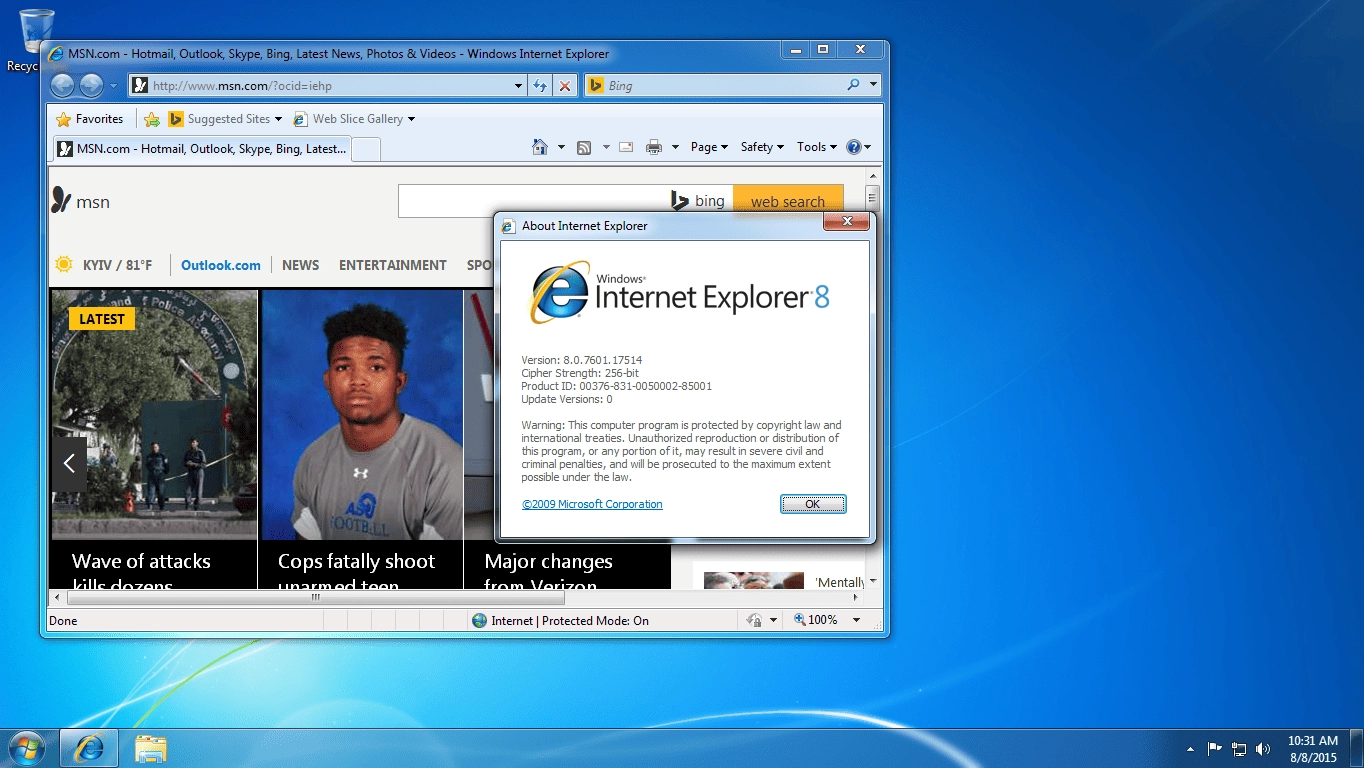Click into the Bing search box in toolbar
This screenshot has height=768, width=1364.
(724, 85)
